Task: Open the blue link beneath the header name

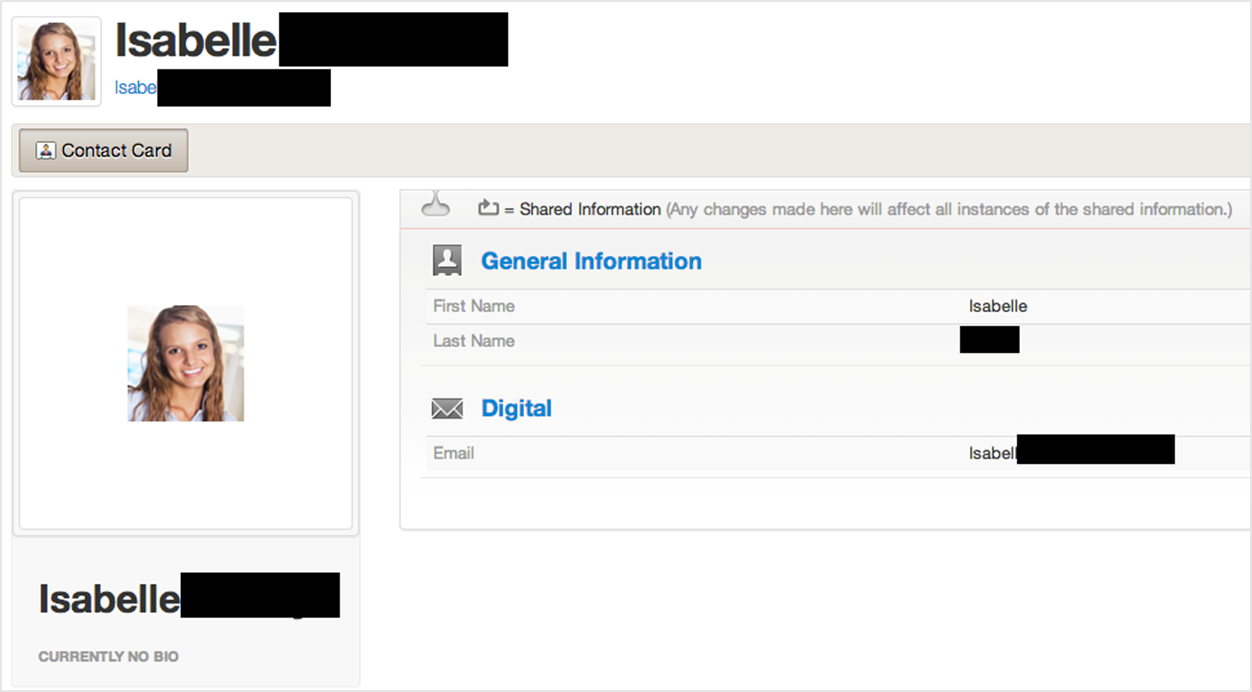Action: point(136,88)
